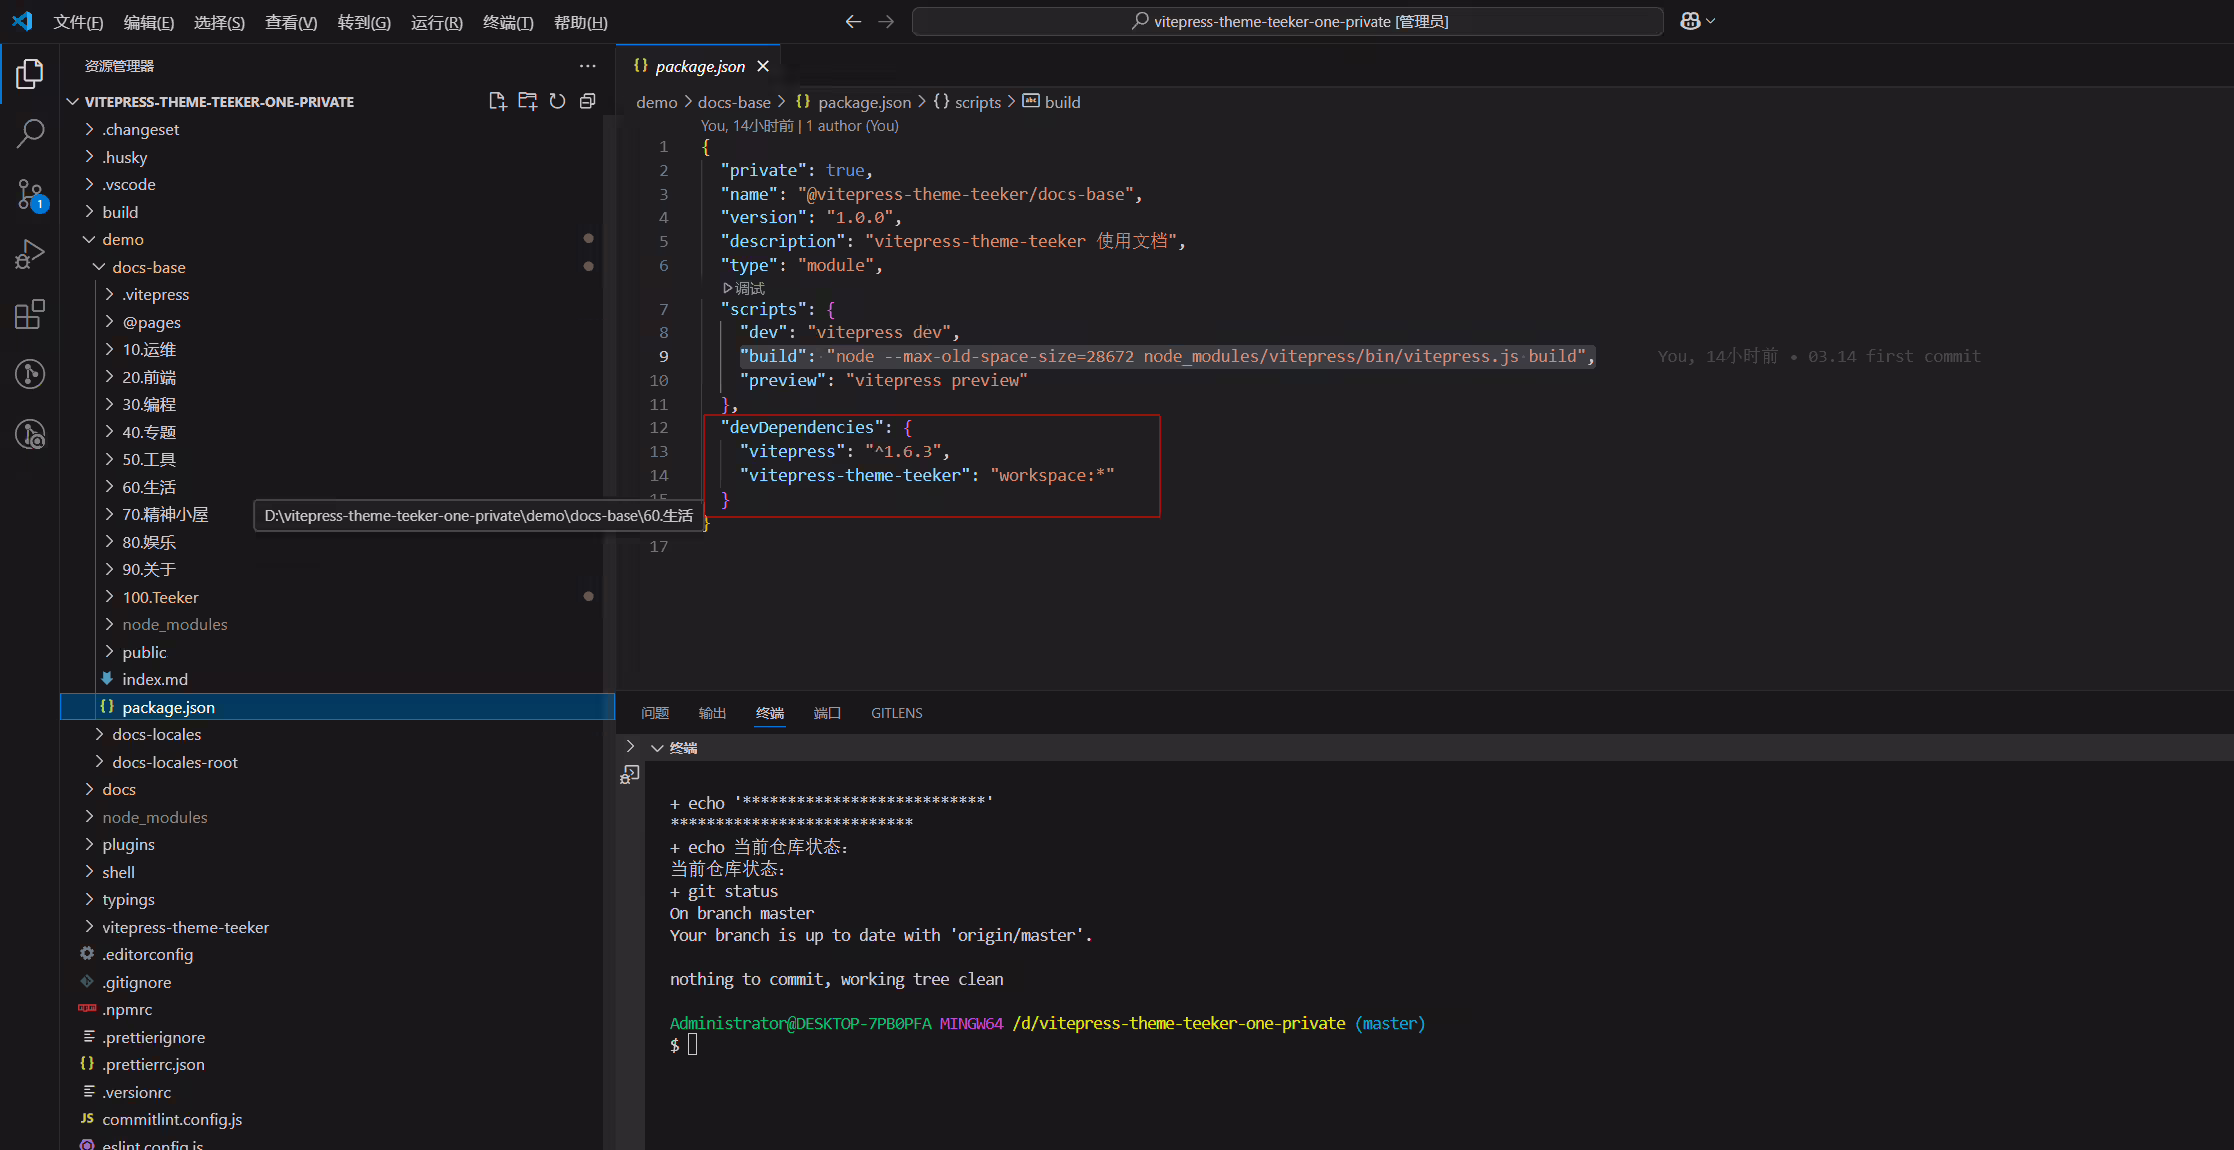2234x1150 pixels.
Task: Open the Explorer view in activity bar
Action: (x=30, y=73)
